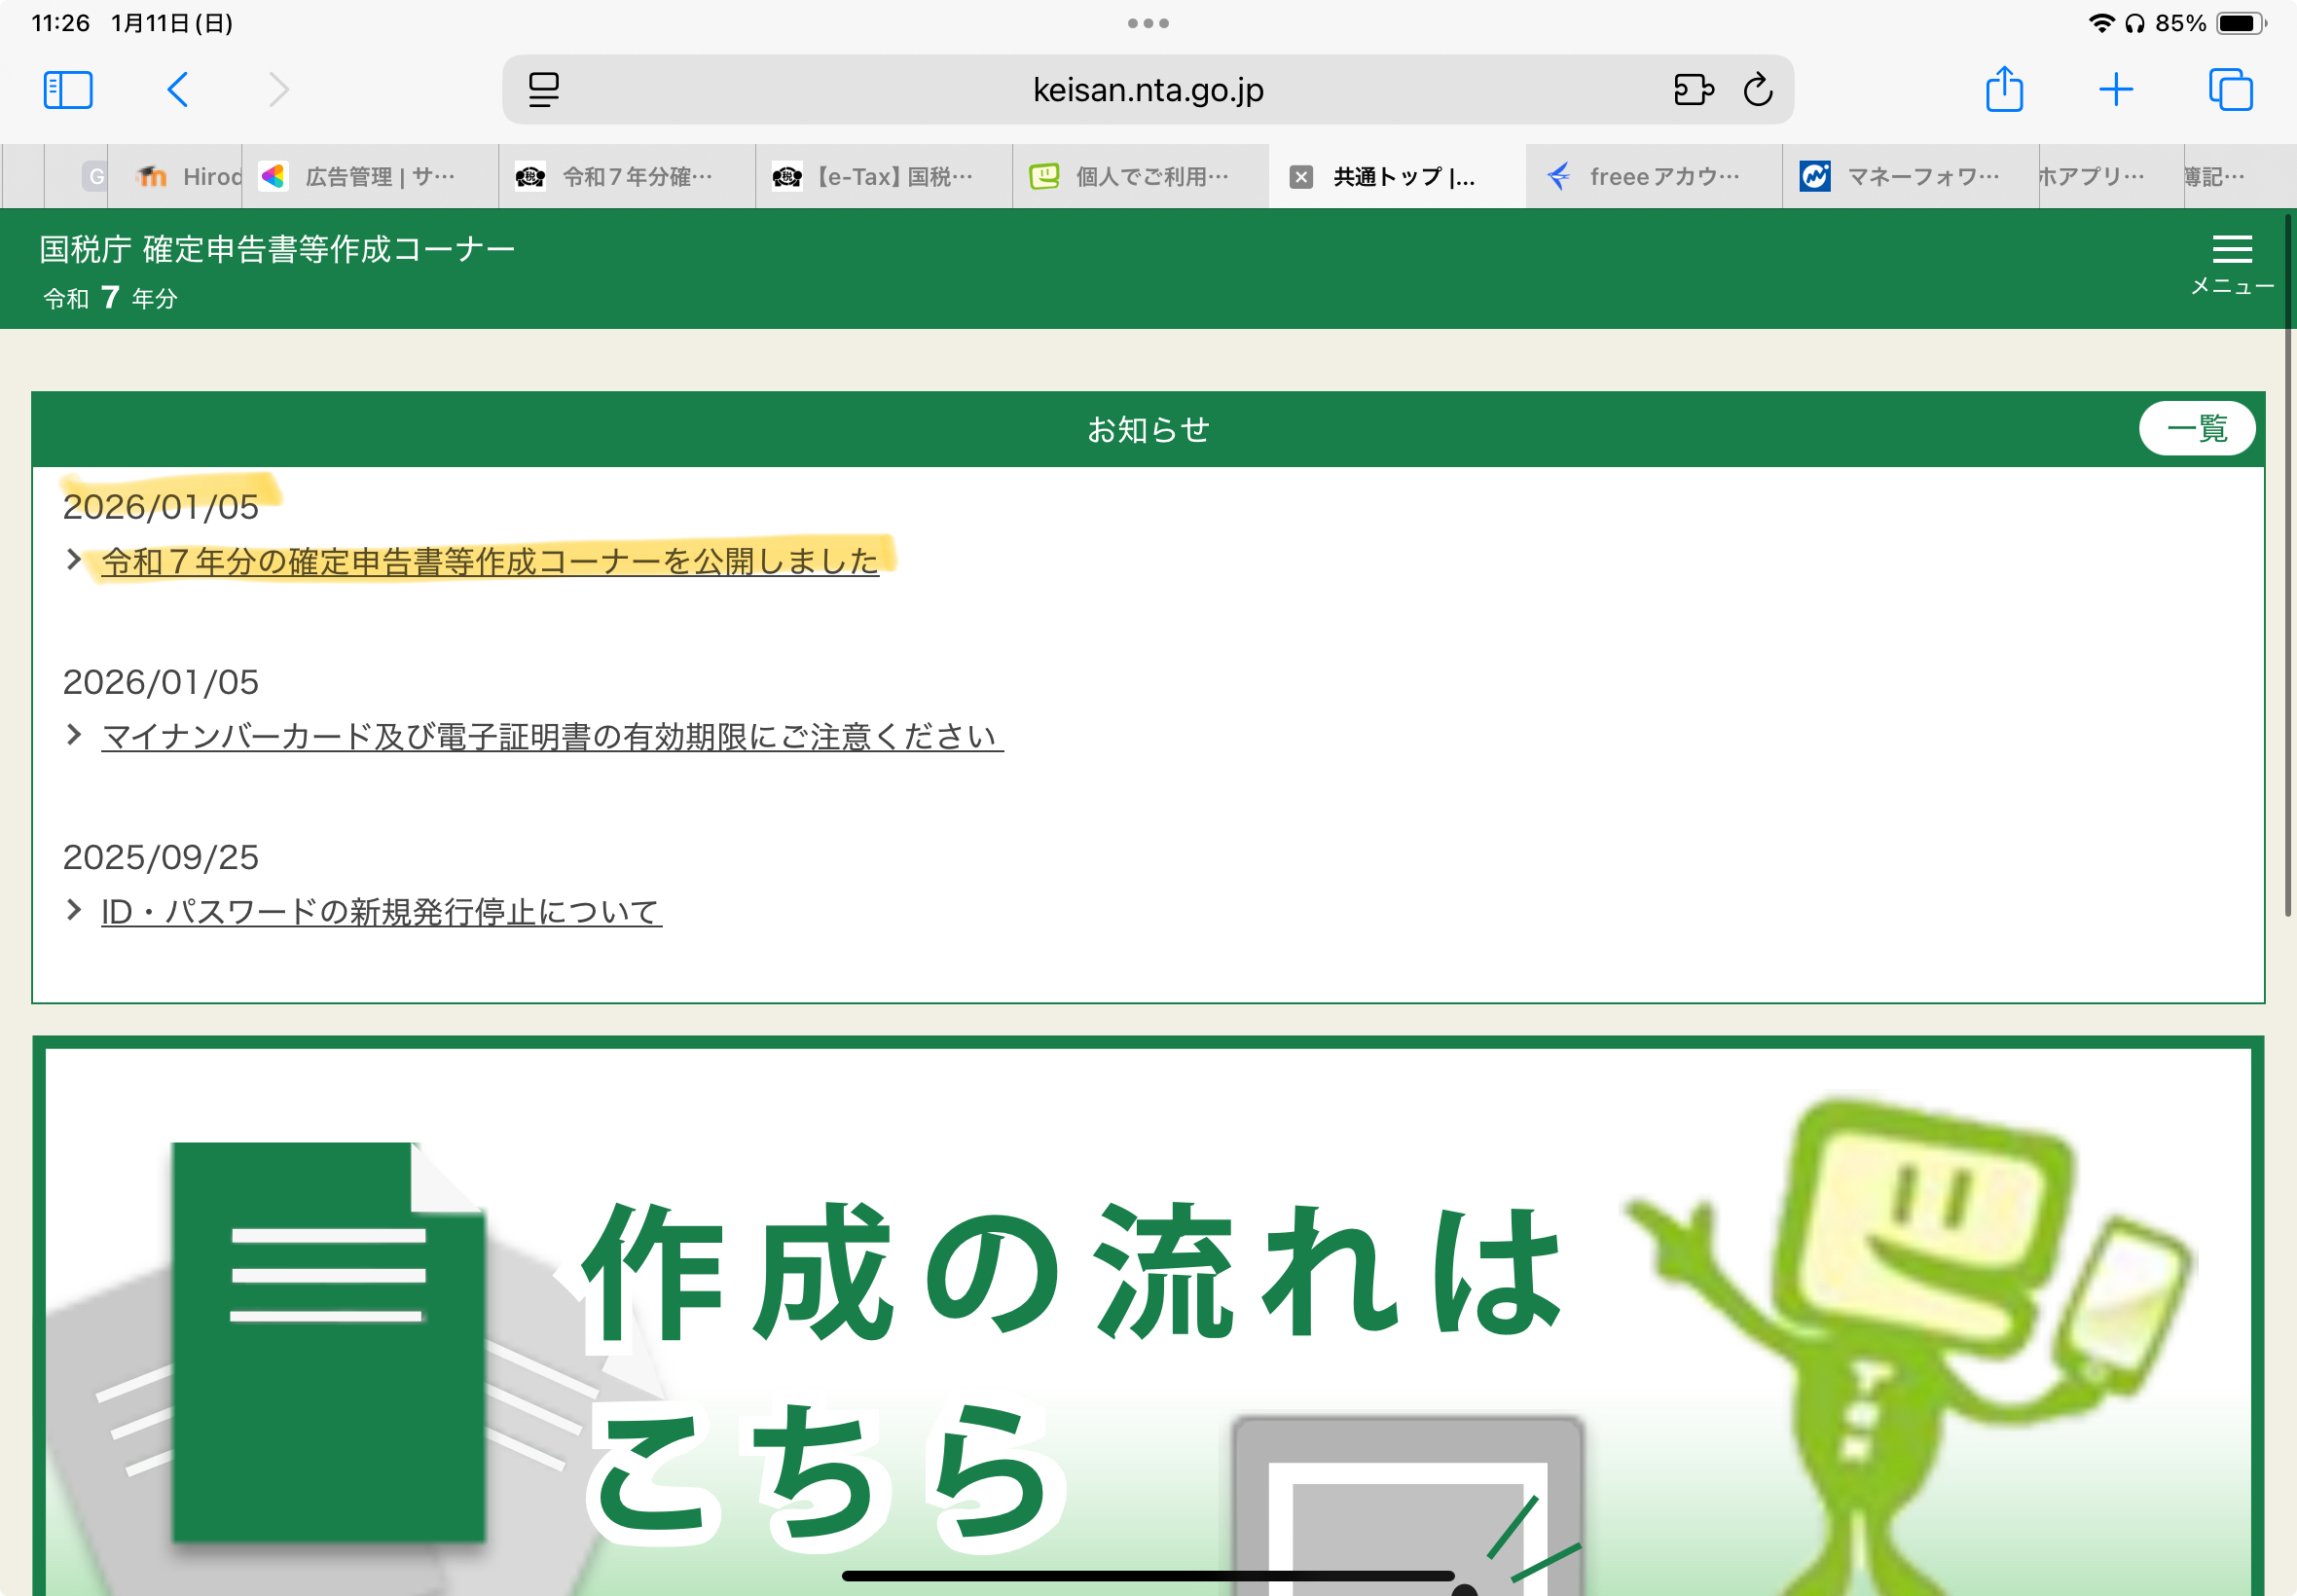This screenshot has width=2297, height=1596.
Task: Open the share sheet icon
Action: point(2004,89)
